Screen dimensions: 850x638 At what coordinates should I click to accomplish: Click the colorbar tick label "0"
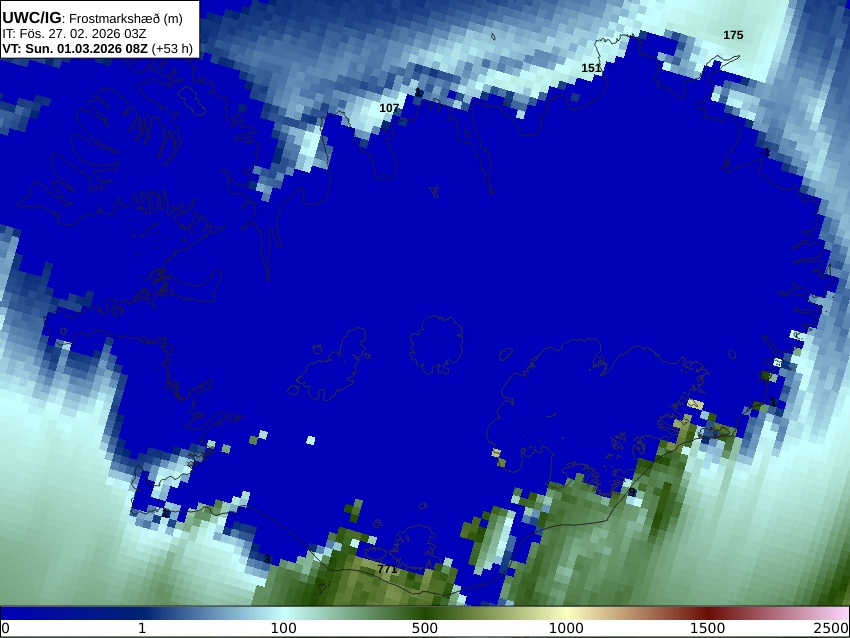5,629
